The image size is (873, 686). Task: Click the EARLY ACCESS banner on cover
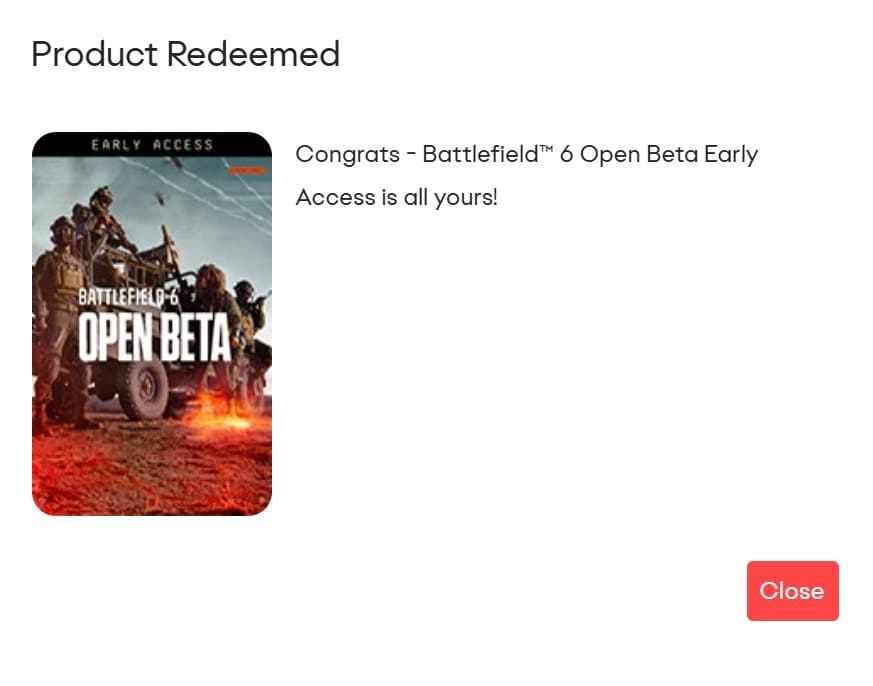pyautogui.click(x=152, y=144)
